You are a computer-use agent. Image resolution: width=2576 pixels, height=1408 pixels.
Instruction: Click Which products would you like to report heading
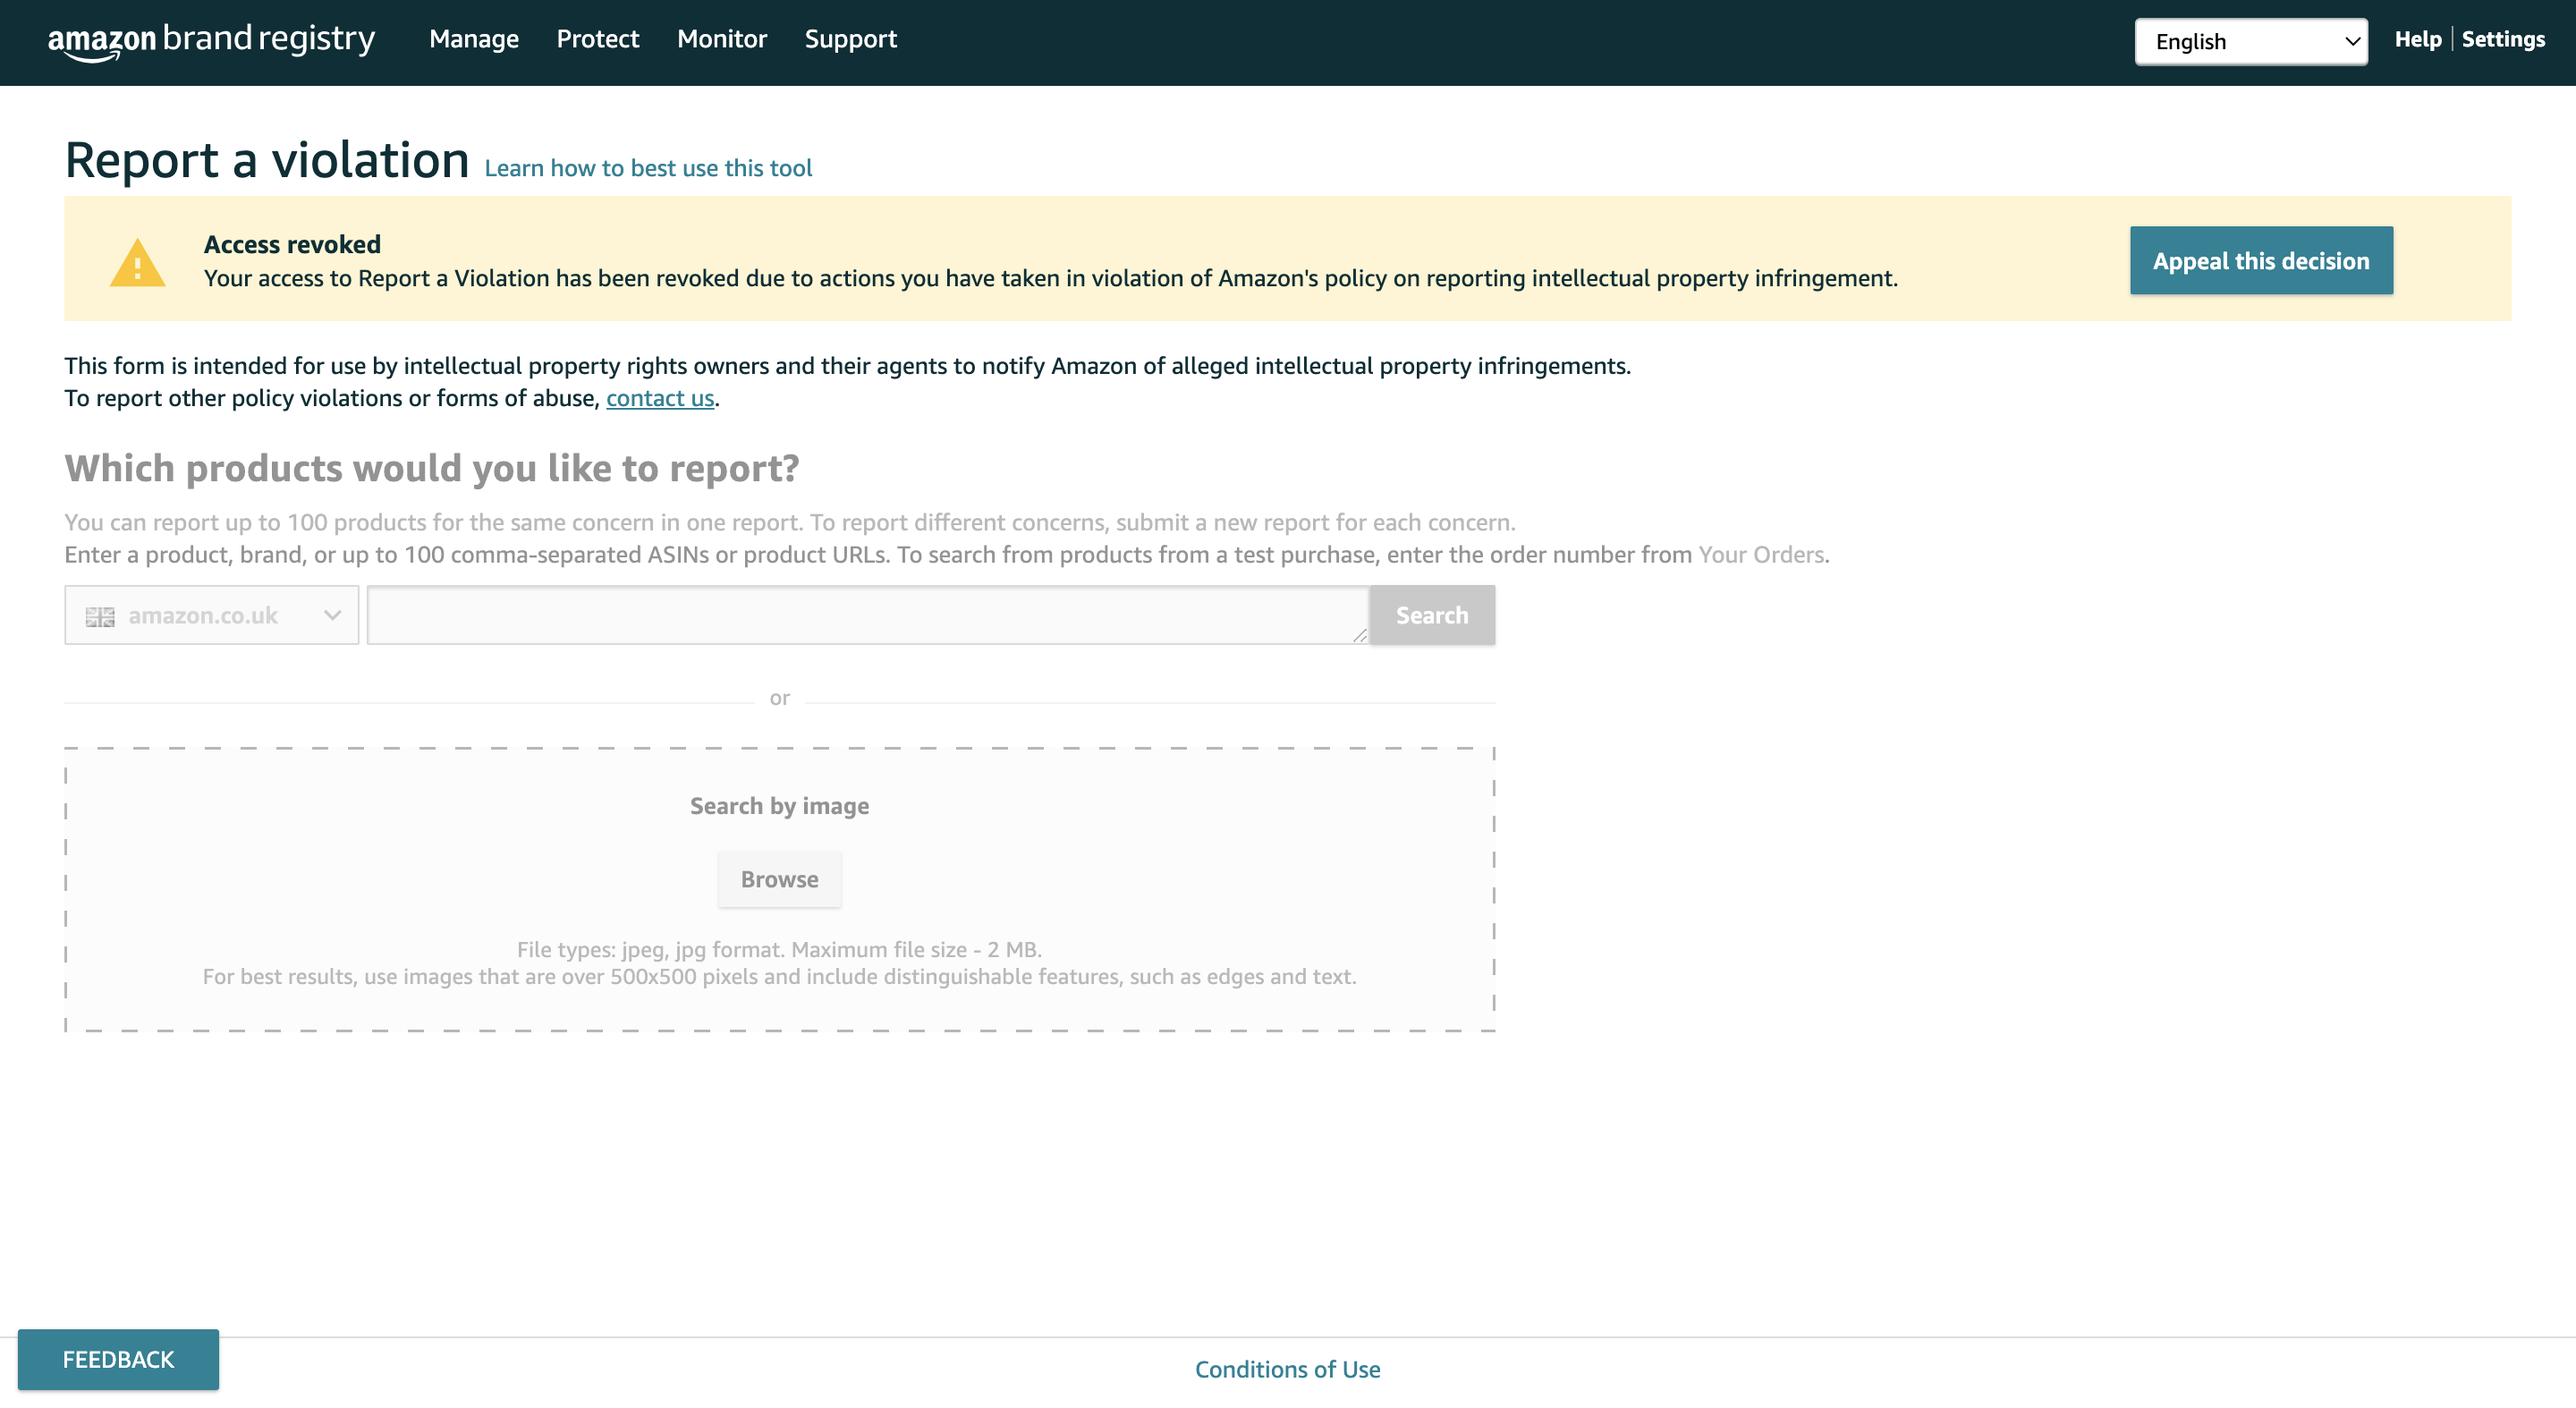click(x=432, y=468)
